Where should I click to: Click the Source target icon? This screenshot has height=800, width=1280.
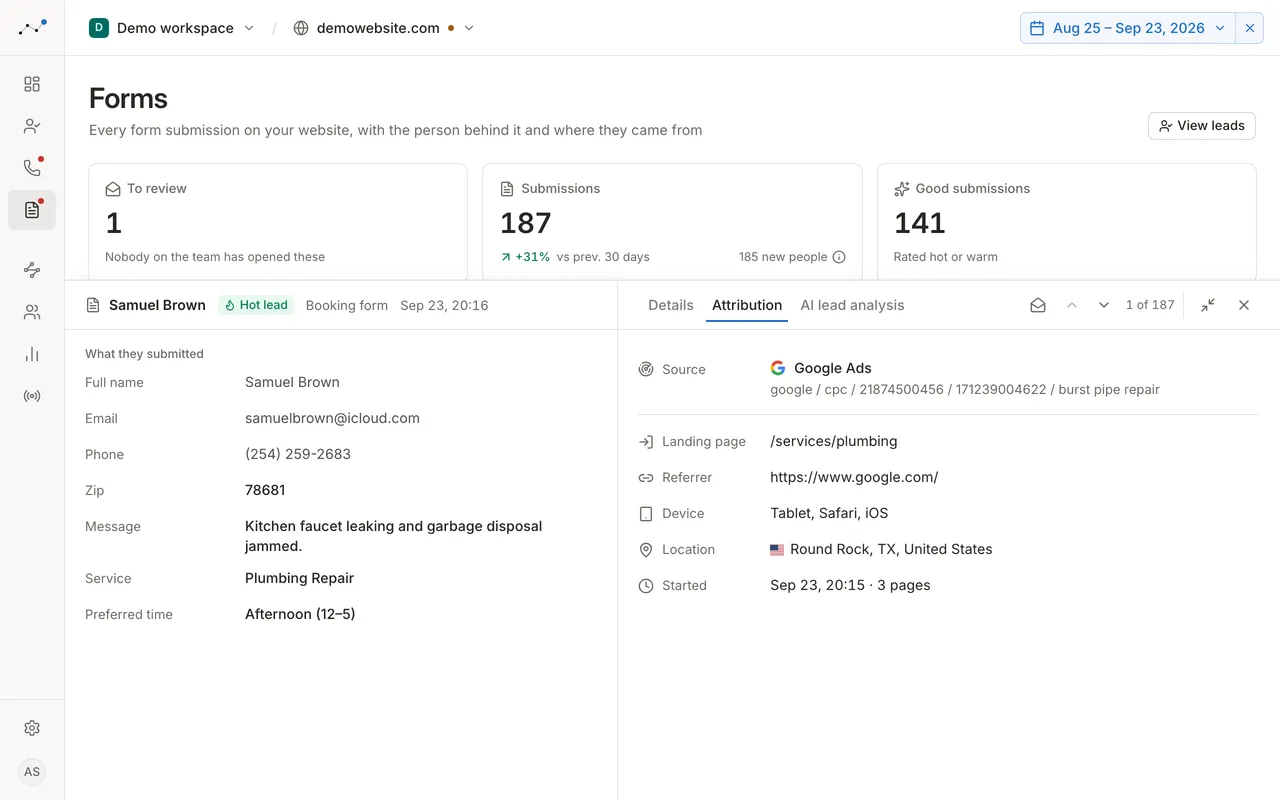[x=646, y=369]
